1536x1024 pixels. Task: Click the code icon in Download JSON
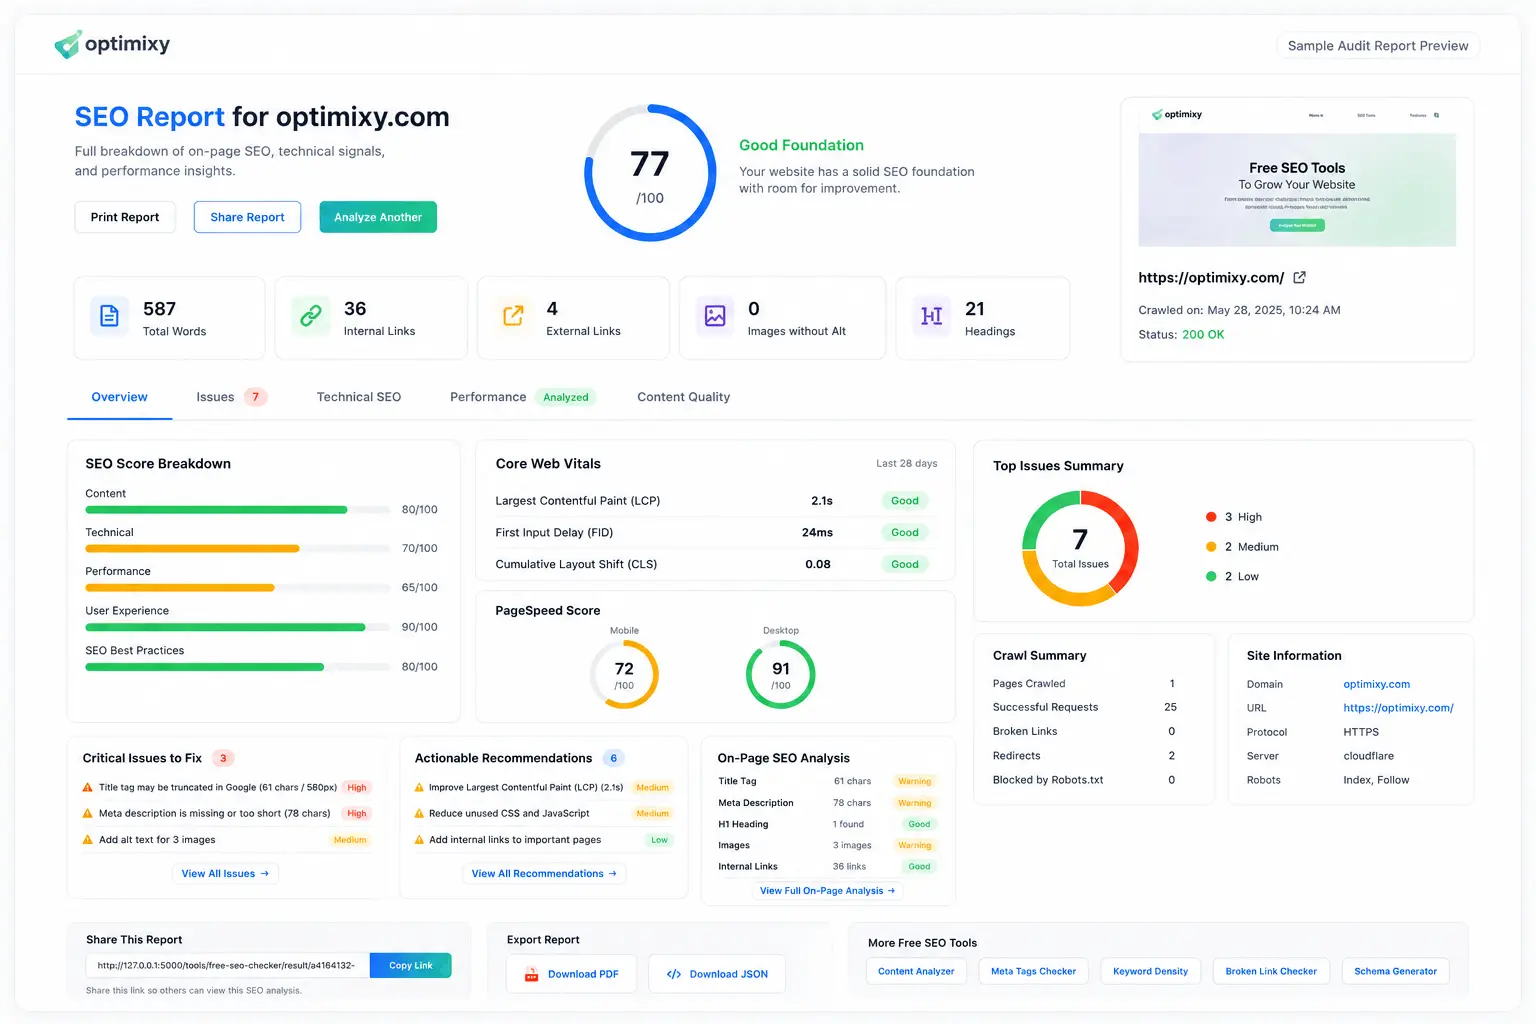674,974
